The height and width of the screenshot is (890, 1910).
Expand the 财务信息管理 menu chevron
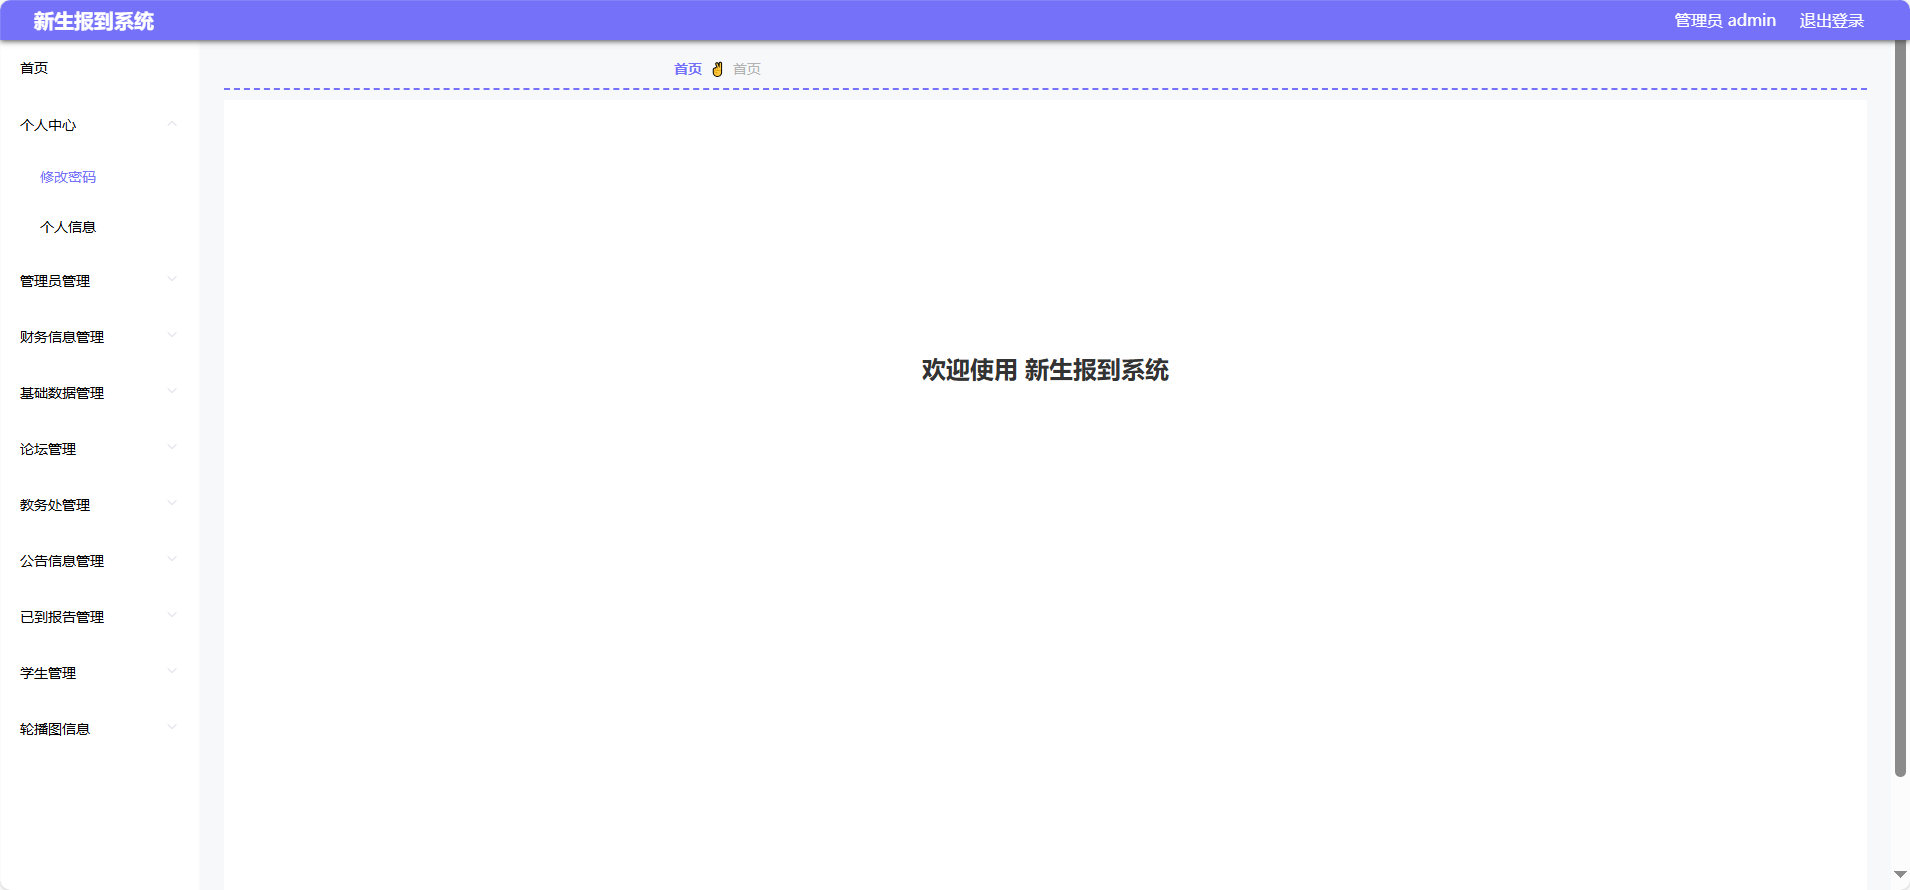(172, 335)
